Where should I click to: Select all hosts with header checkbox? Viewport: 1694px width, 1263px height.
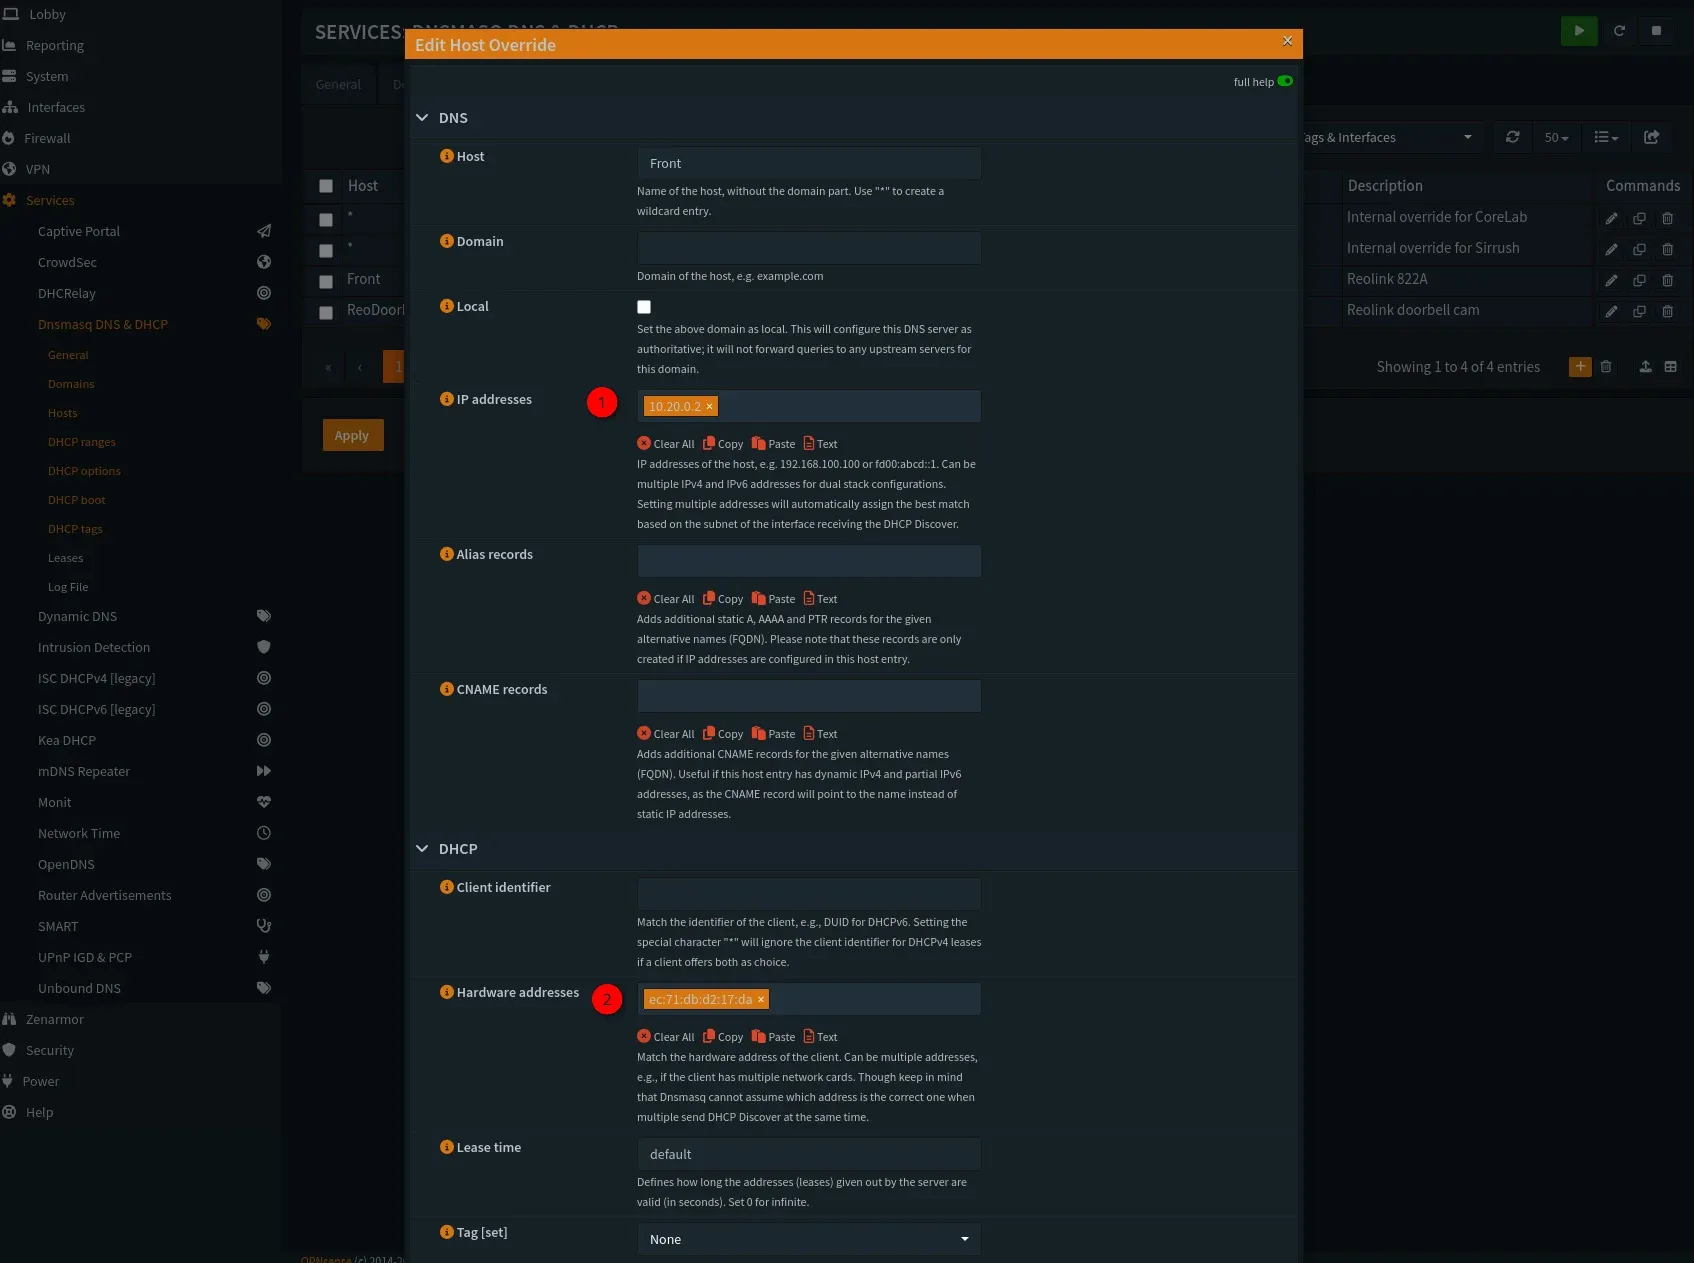tap(326, 186)
